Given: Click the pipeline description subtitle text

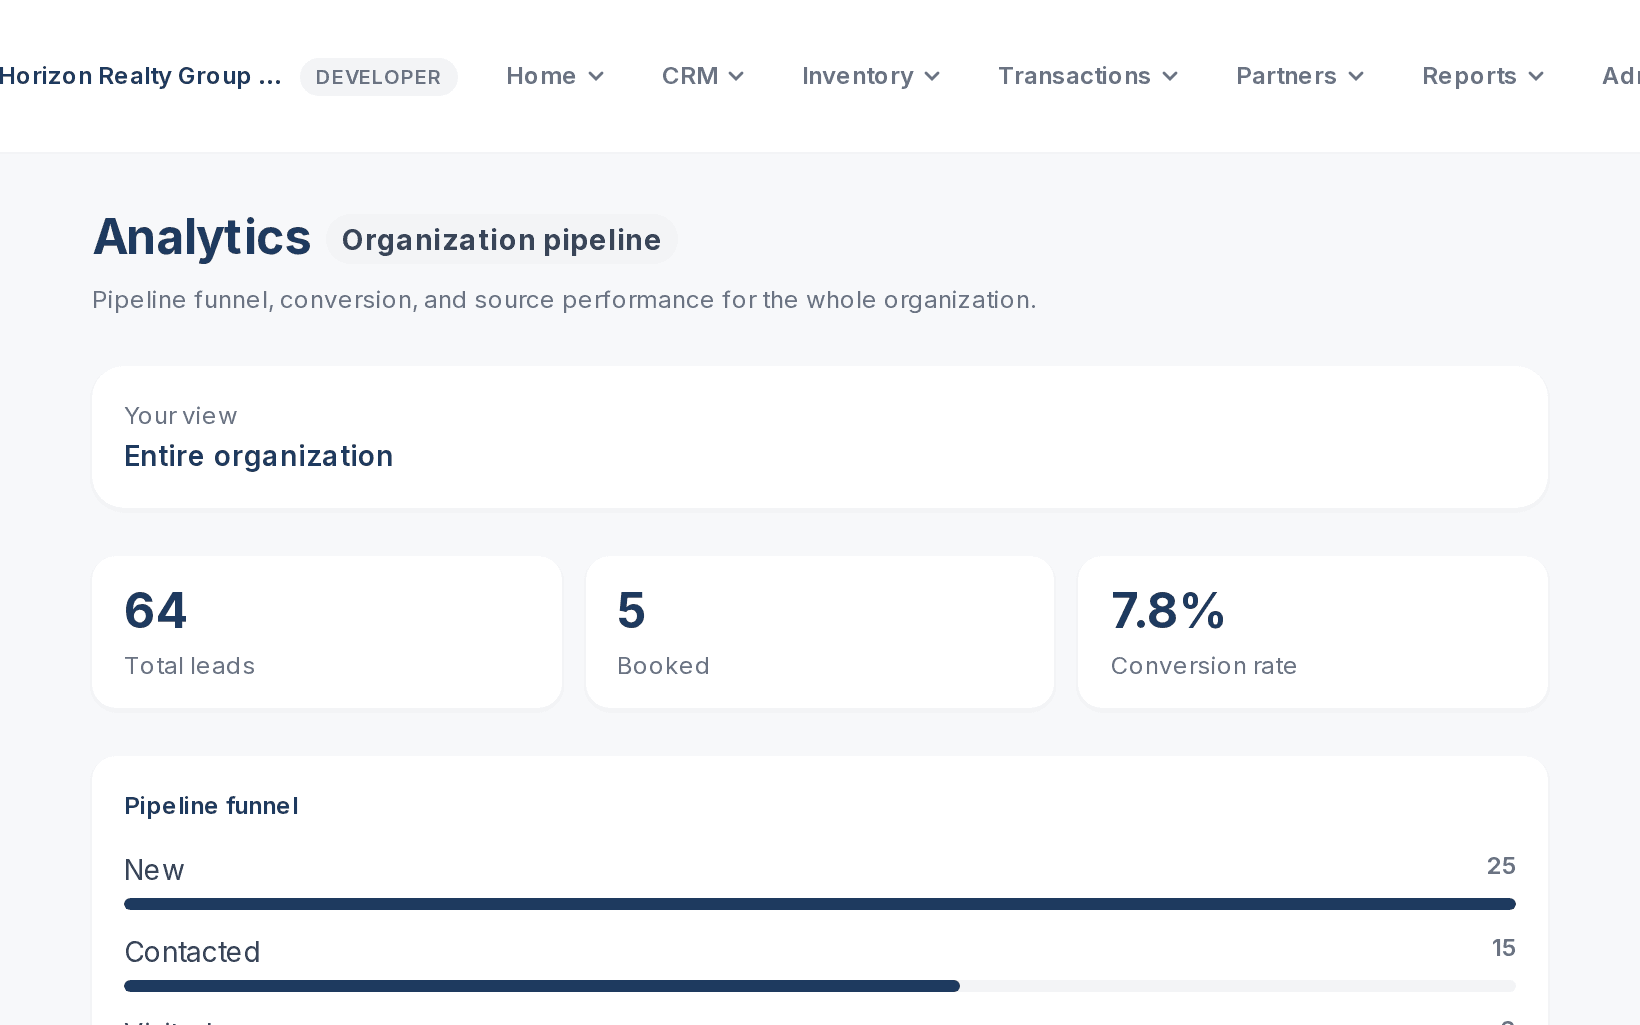Looking at the screenshot, I should pyautogui.click(x=564, y=300).
